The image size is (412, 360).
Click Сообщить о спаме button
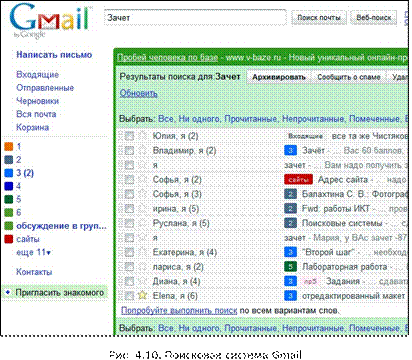point(349,77)
